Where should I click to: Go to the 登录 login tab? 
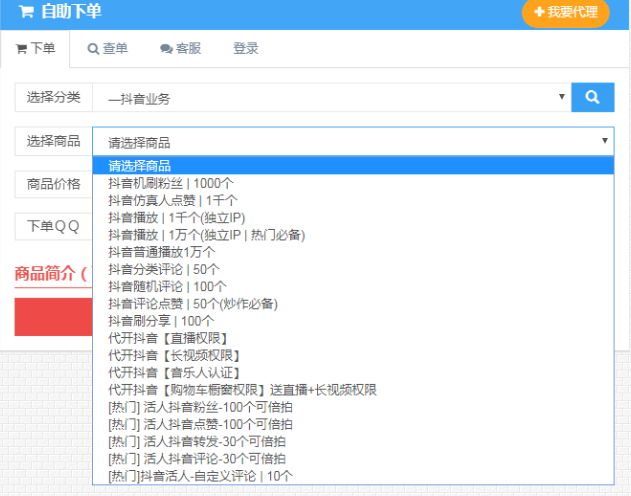(245, 49)
